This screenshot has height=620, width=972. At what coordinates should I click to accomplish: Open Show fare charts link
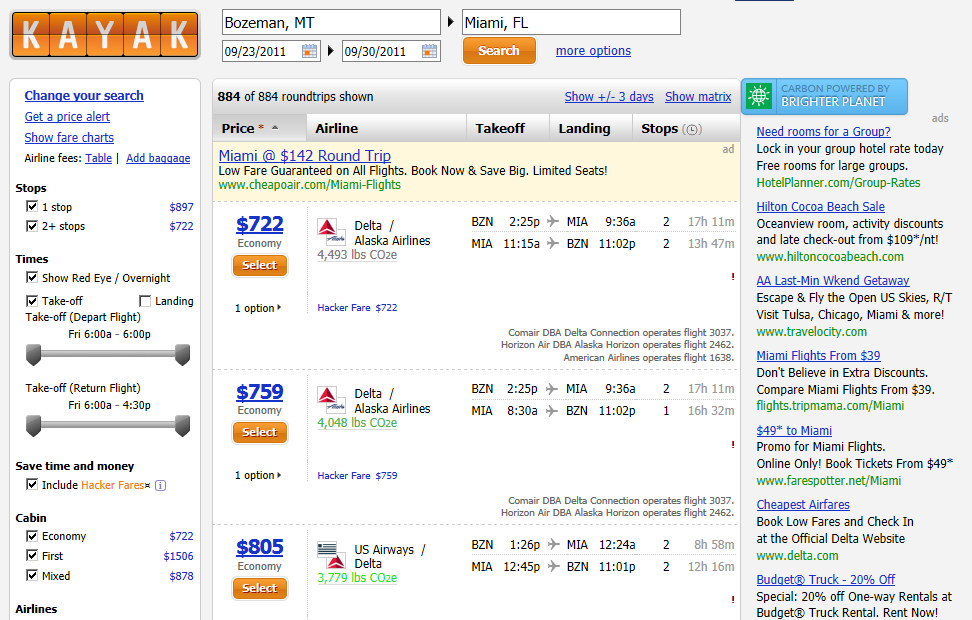pyautogui.click(x=69, y=138)
